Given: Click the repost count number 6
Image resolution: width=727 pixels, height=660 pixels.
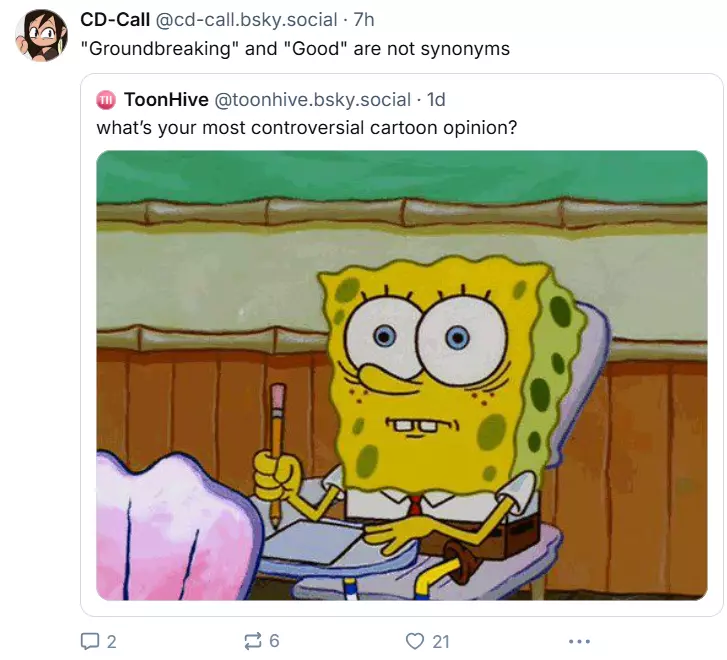Looking at the screenshot, I should tap(274, 642).
